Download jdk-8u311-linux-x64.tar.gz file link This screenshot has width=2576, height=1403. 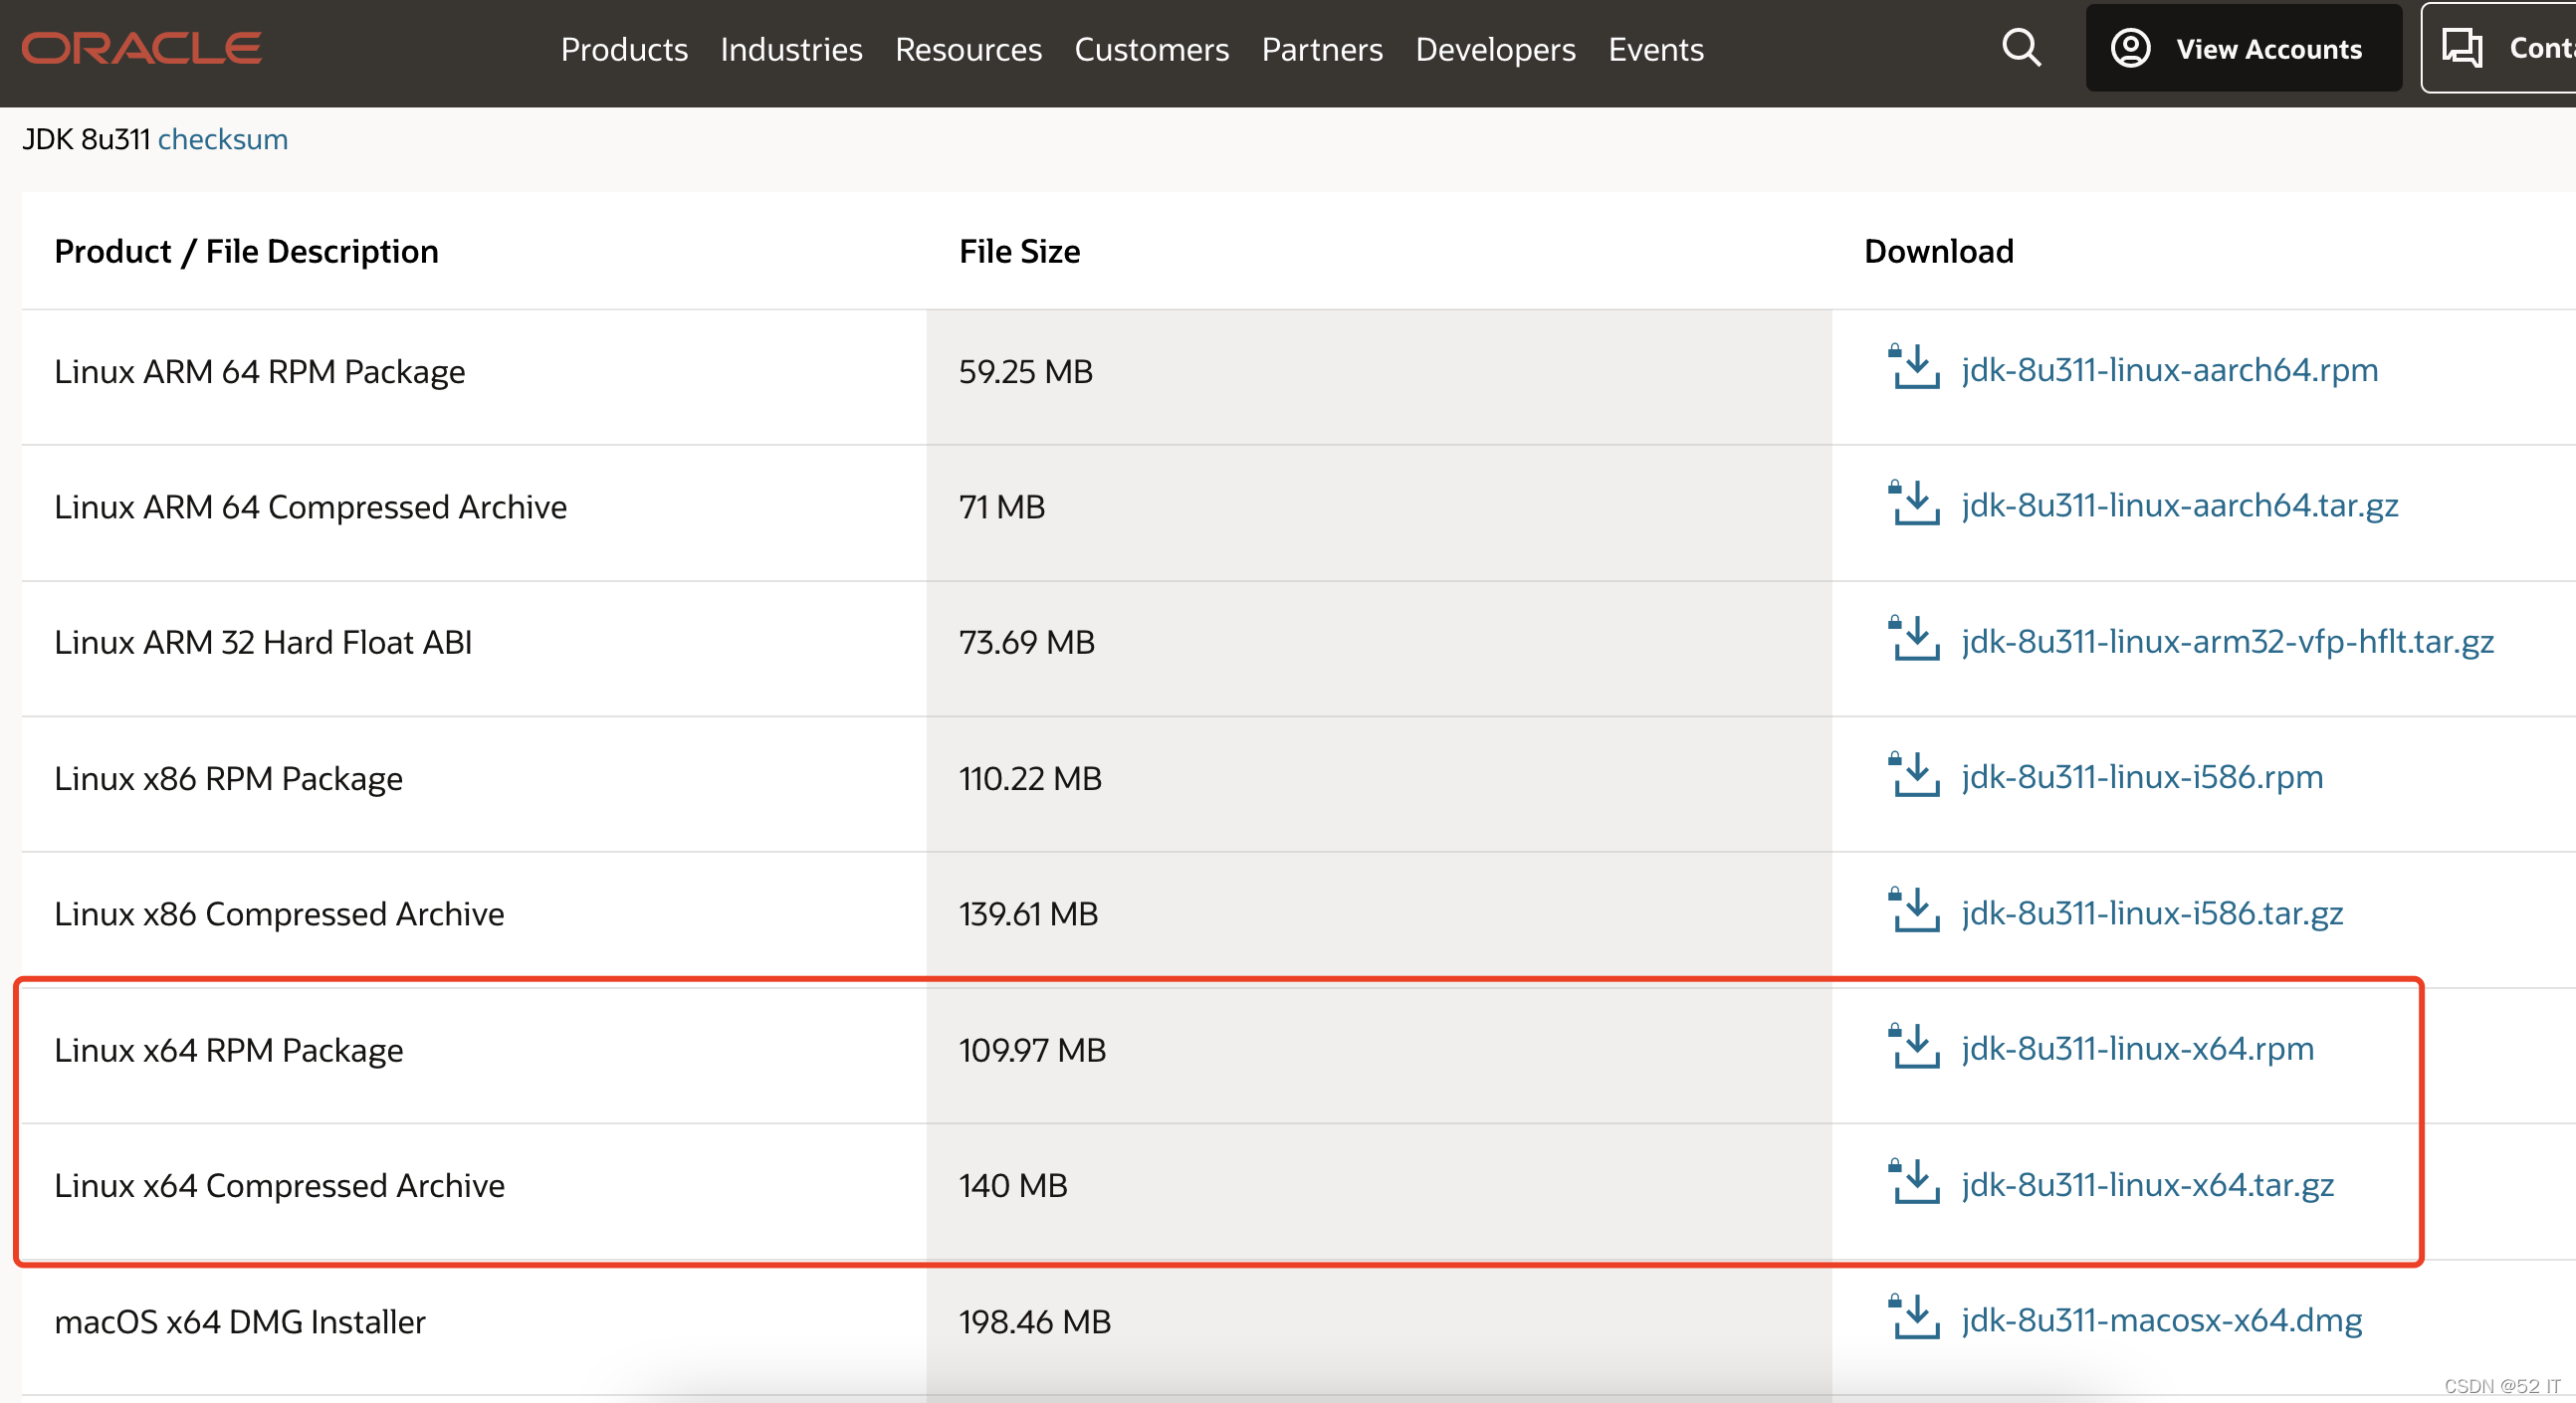coord(2147,1184)
